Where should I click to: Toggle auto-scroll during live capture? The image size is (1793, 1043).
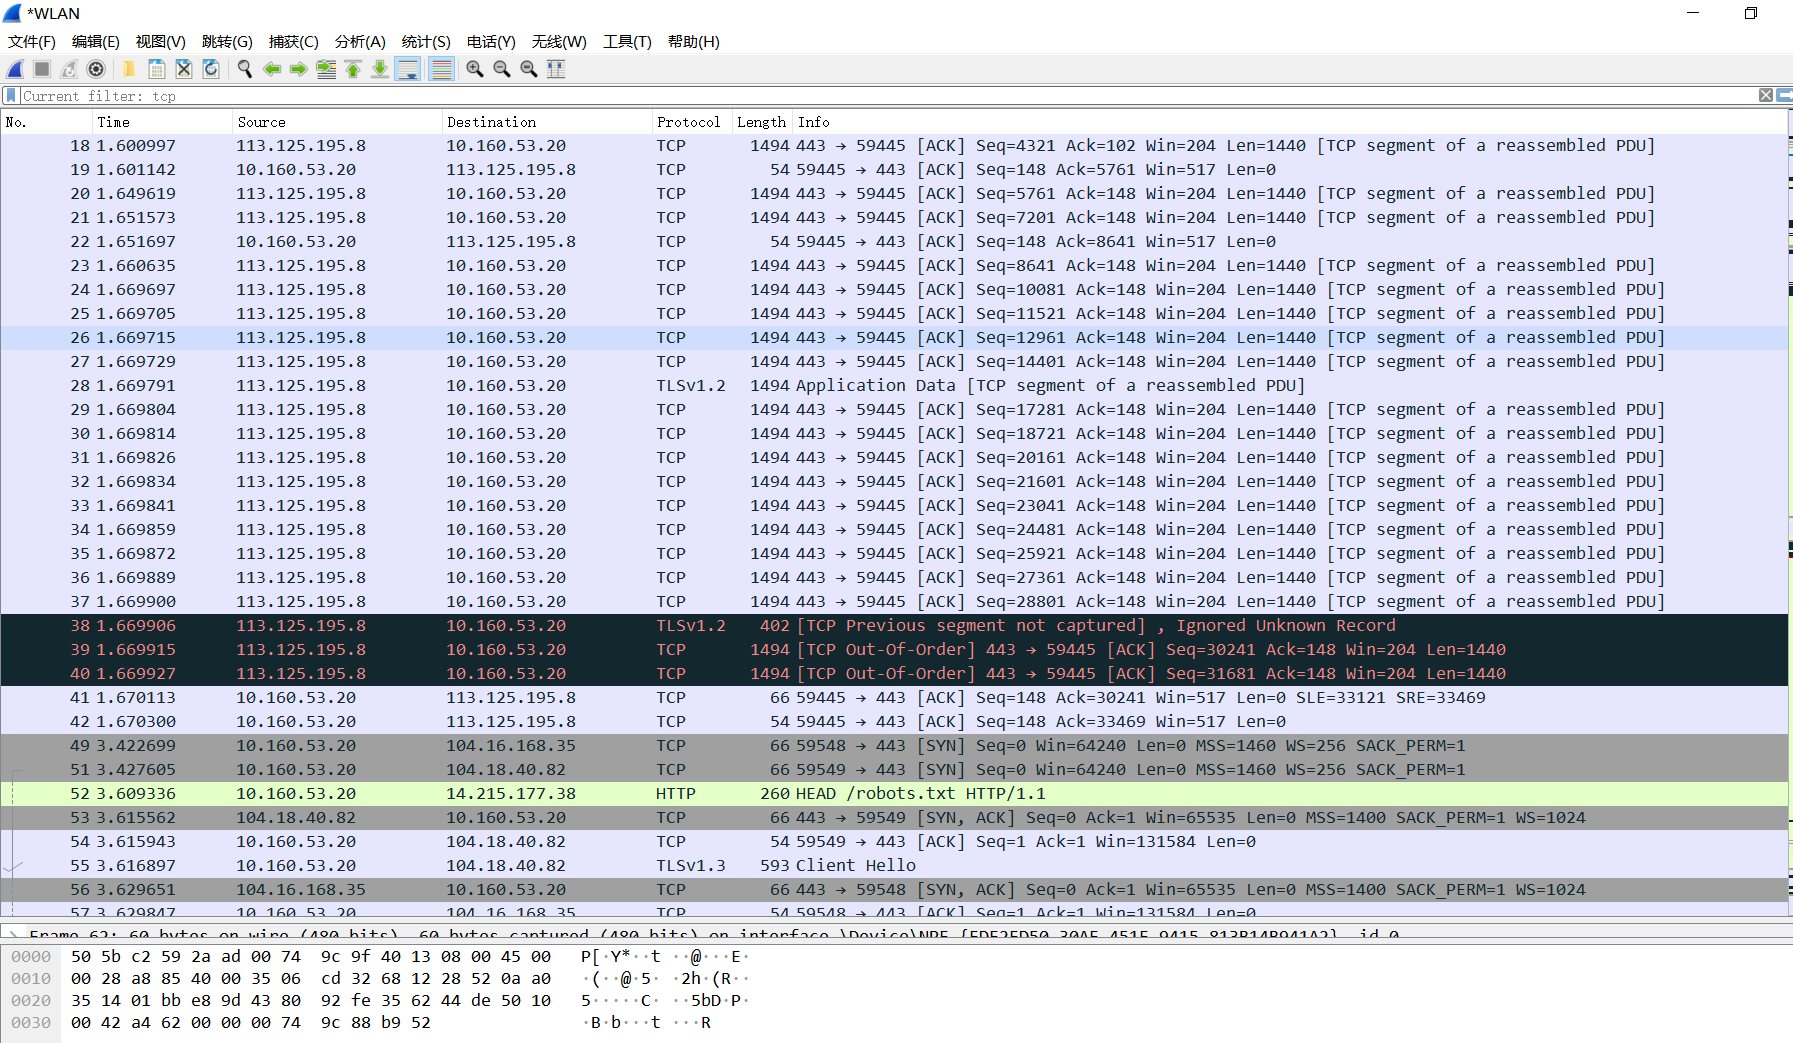[x=408, y=69]
